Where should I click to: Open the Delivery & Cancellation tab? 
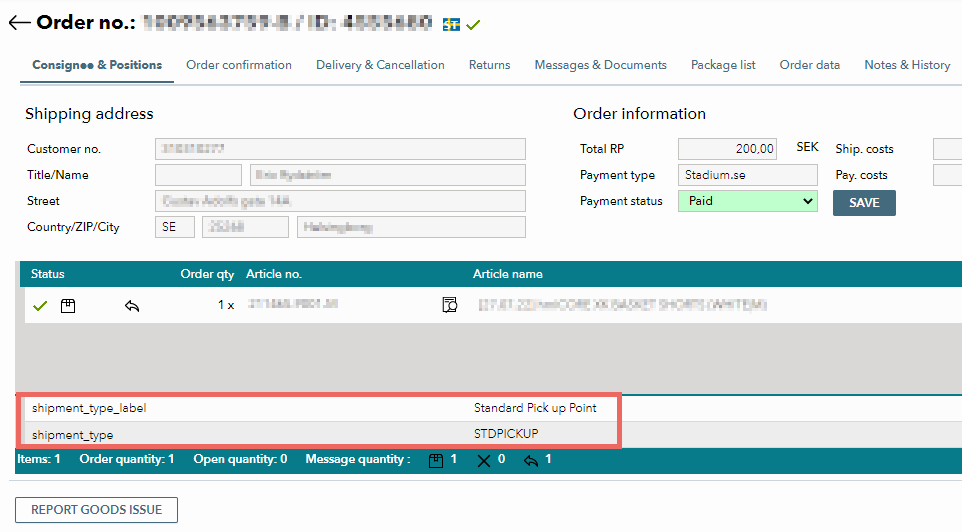click(380, 65)
